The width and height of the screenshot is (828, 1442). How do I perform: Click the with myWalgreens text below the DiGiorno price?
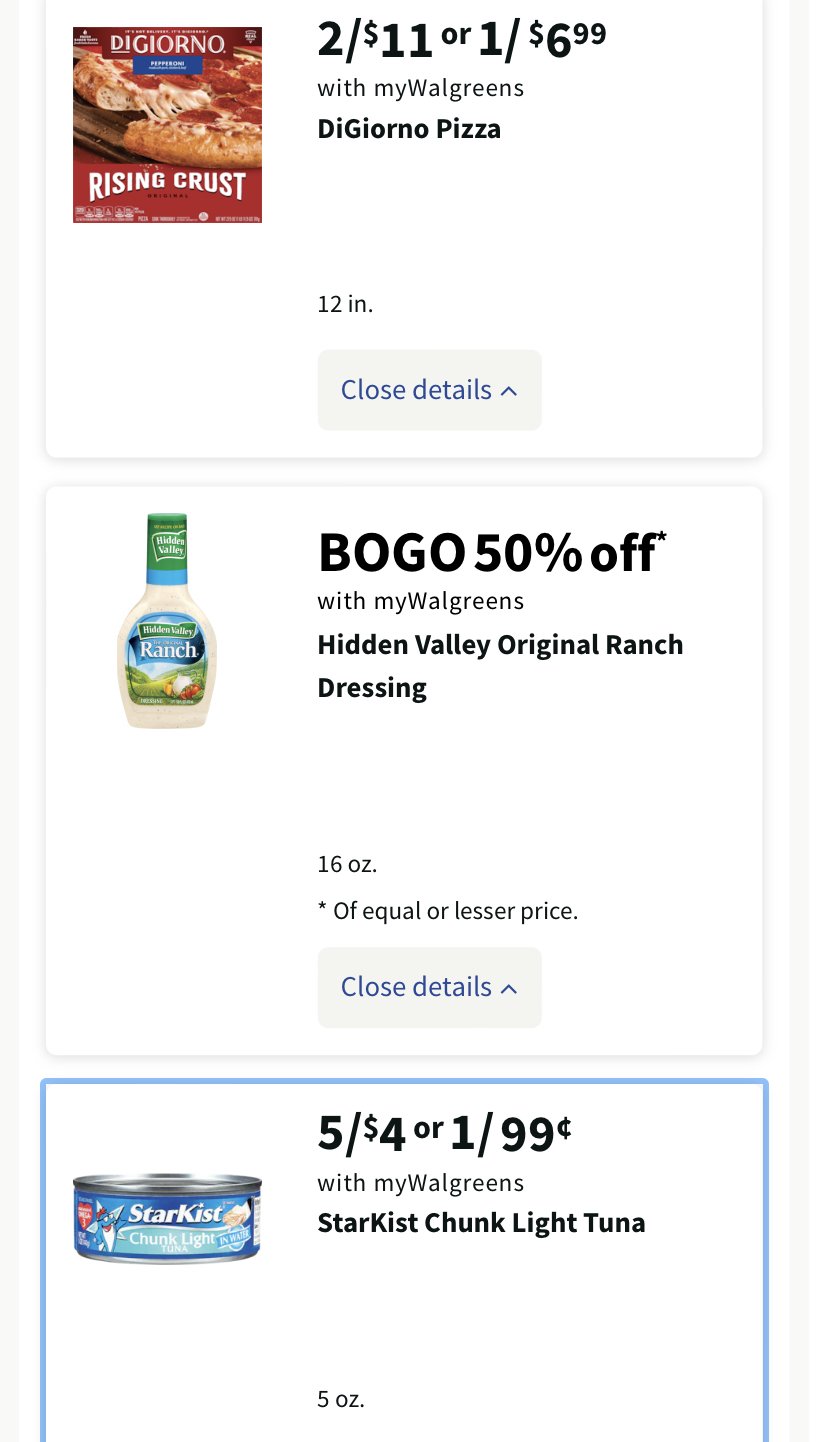(x=421, y=88)
